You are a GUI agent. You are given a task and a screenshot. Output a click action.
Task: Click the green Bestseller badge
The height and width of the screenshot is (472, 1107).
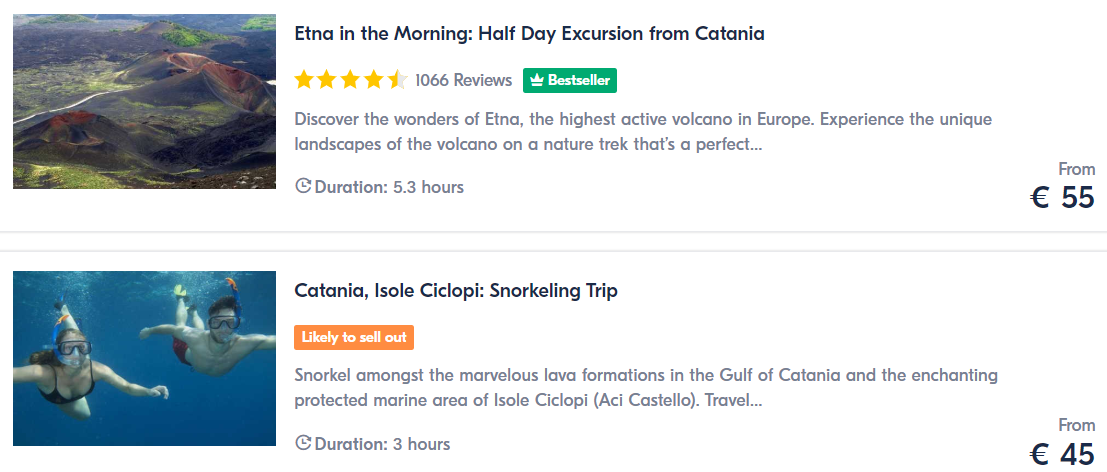coord(569,80)
